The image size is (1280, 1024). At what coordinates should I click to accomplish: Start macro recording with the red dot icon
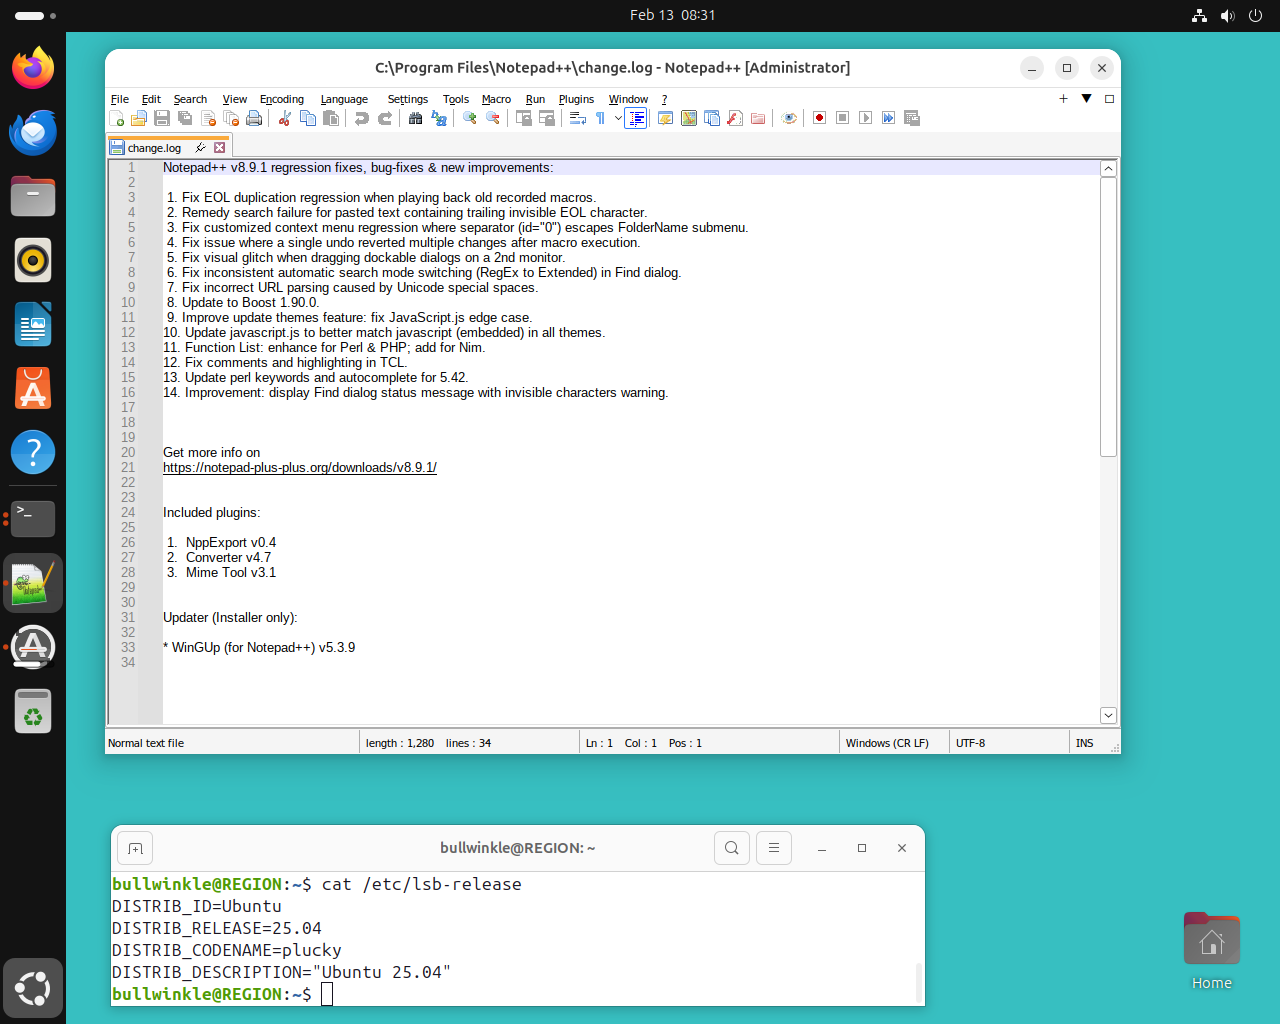pos(819,118)
